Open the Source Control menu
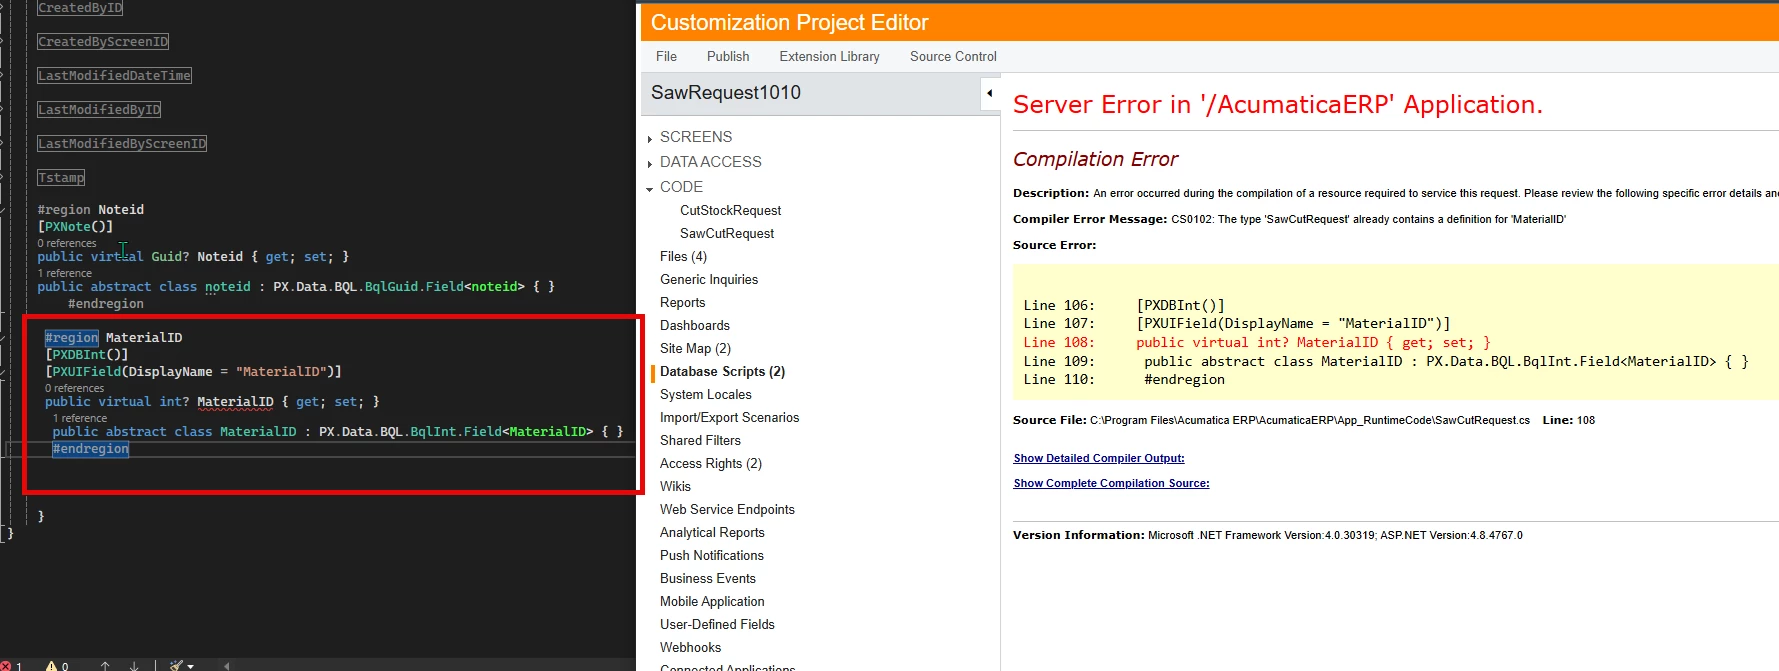This screenshot has width=1779, height=671. [953, 56]
